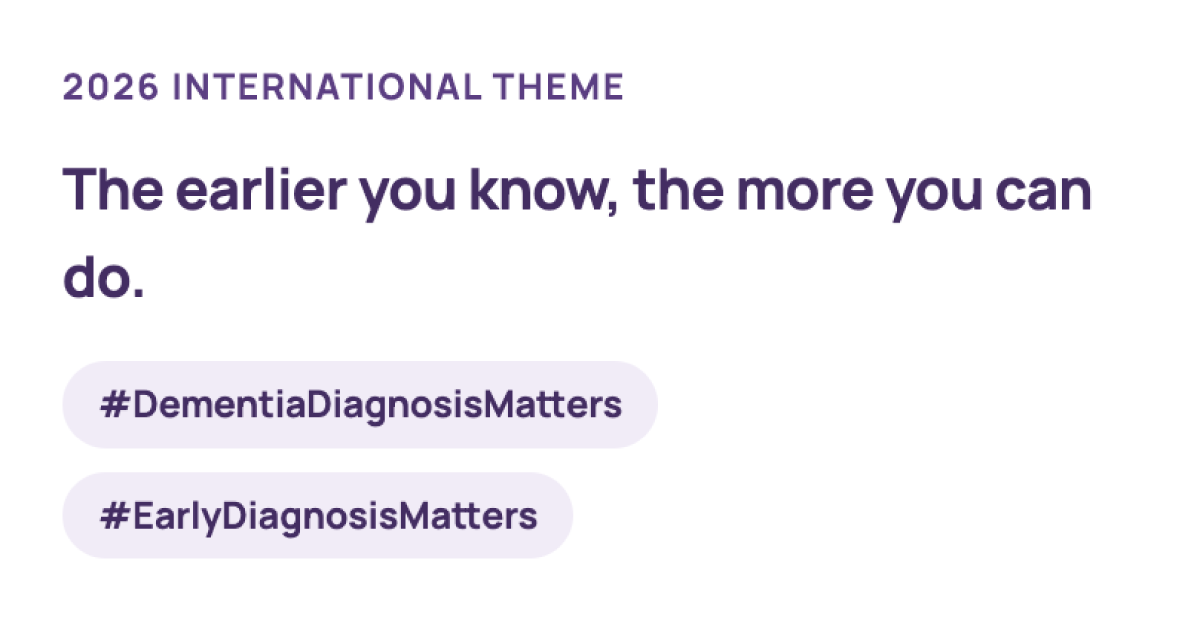Click the hash symbol in DementiaDiagnosisMatters tag
1200x619 pixels.
click(111, 405)
